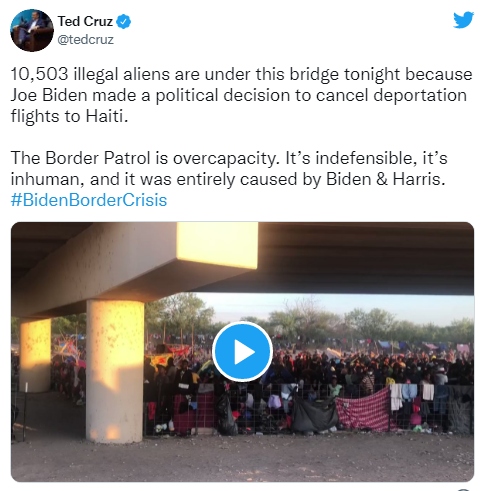Click the text "caused by Biden & Harris."
The image size is (483, 491).
tap(343, 179)
